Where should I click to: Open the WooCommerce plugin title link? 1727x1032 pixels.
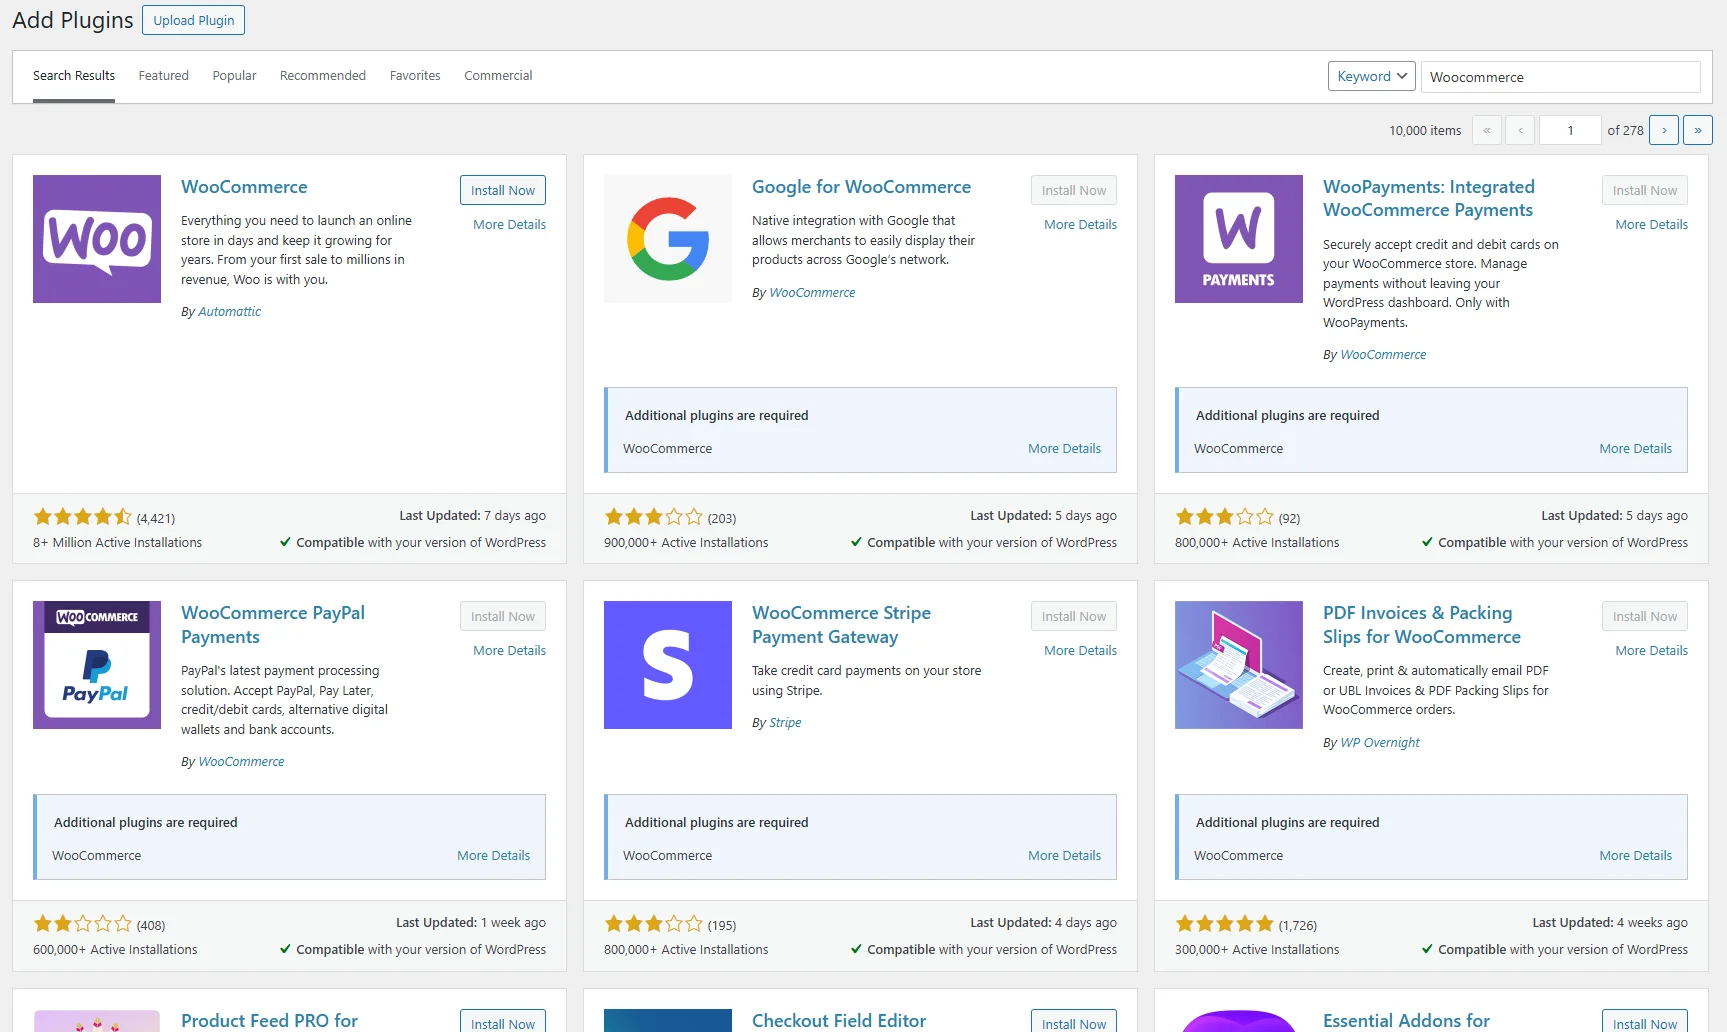coord(244,187)
